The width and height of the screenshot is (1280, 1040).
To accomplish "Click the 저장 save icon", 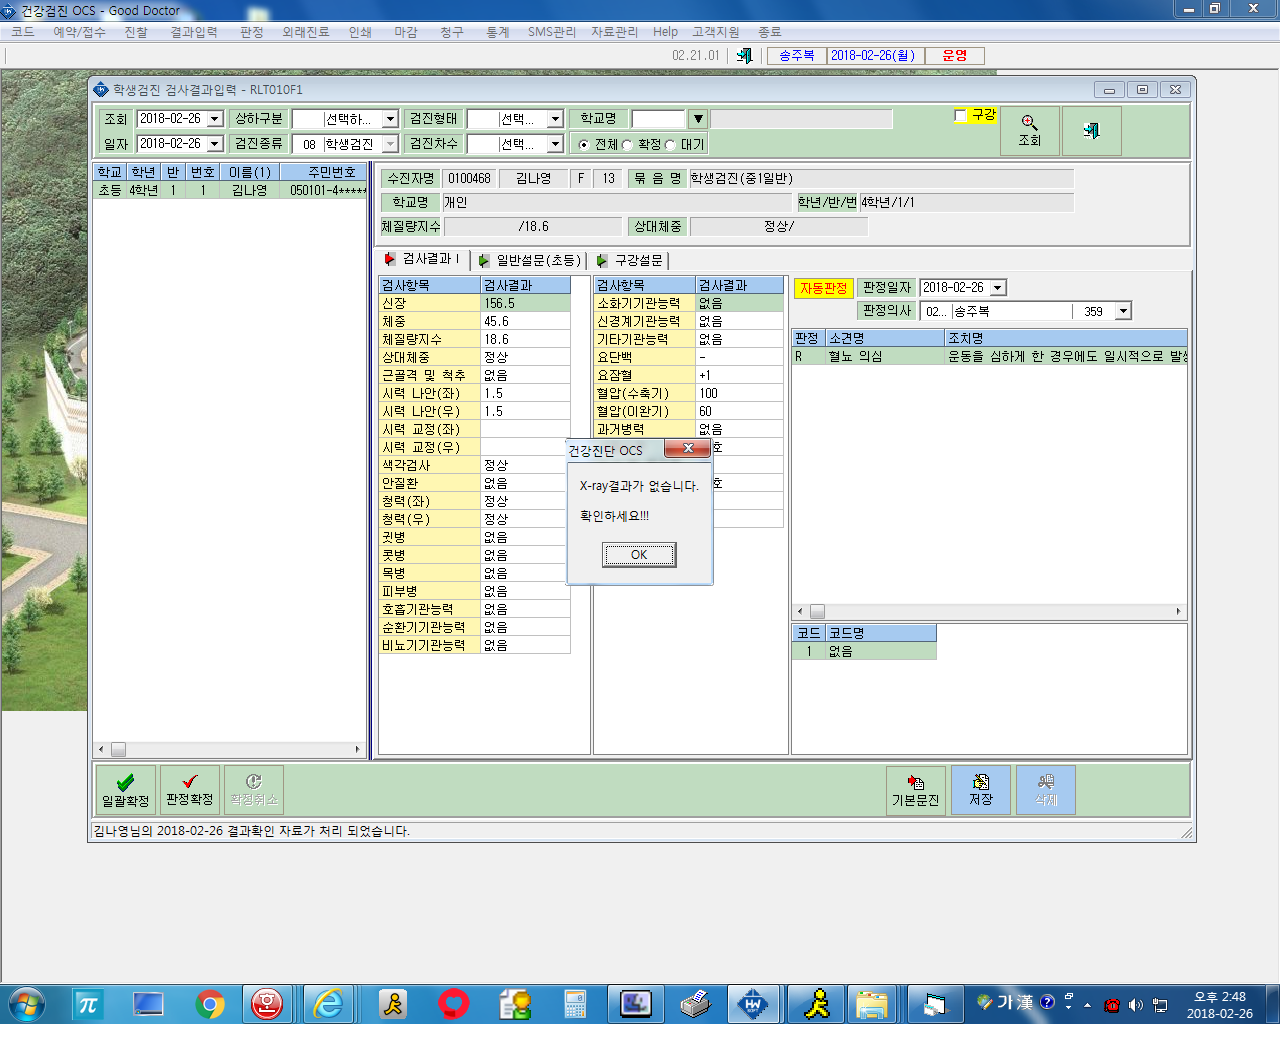I will tap(981, 790).
